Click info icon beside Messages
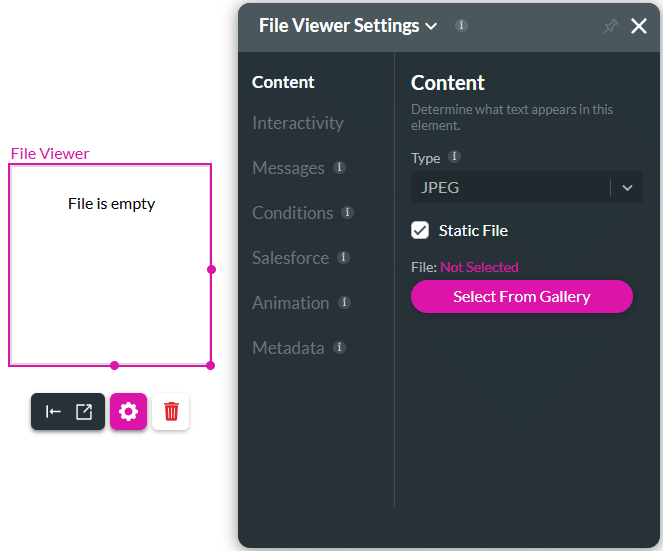The image size is (663, 551). (339, 167)
